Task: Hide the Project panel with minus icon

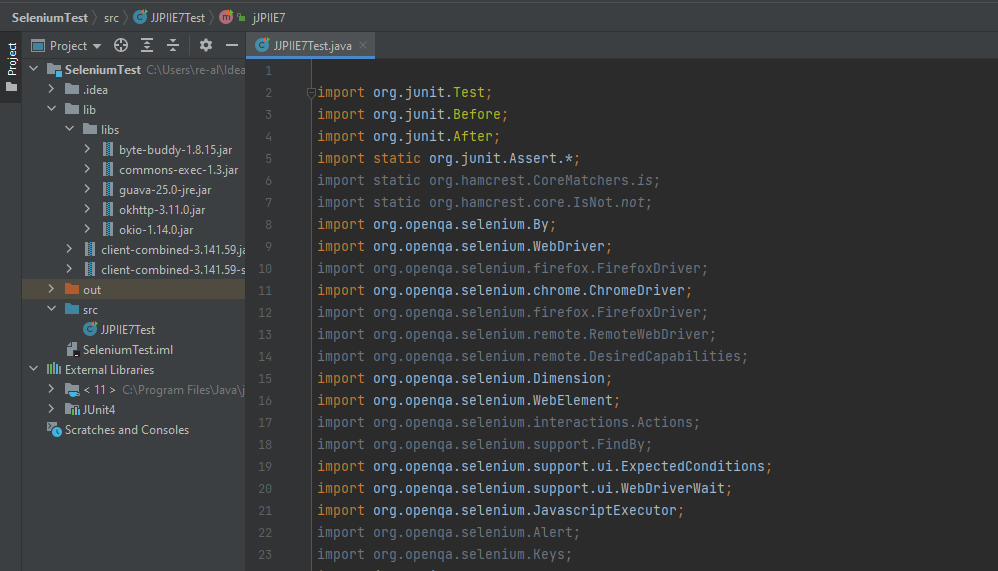Action: tap(232, 45)
